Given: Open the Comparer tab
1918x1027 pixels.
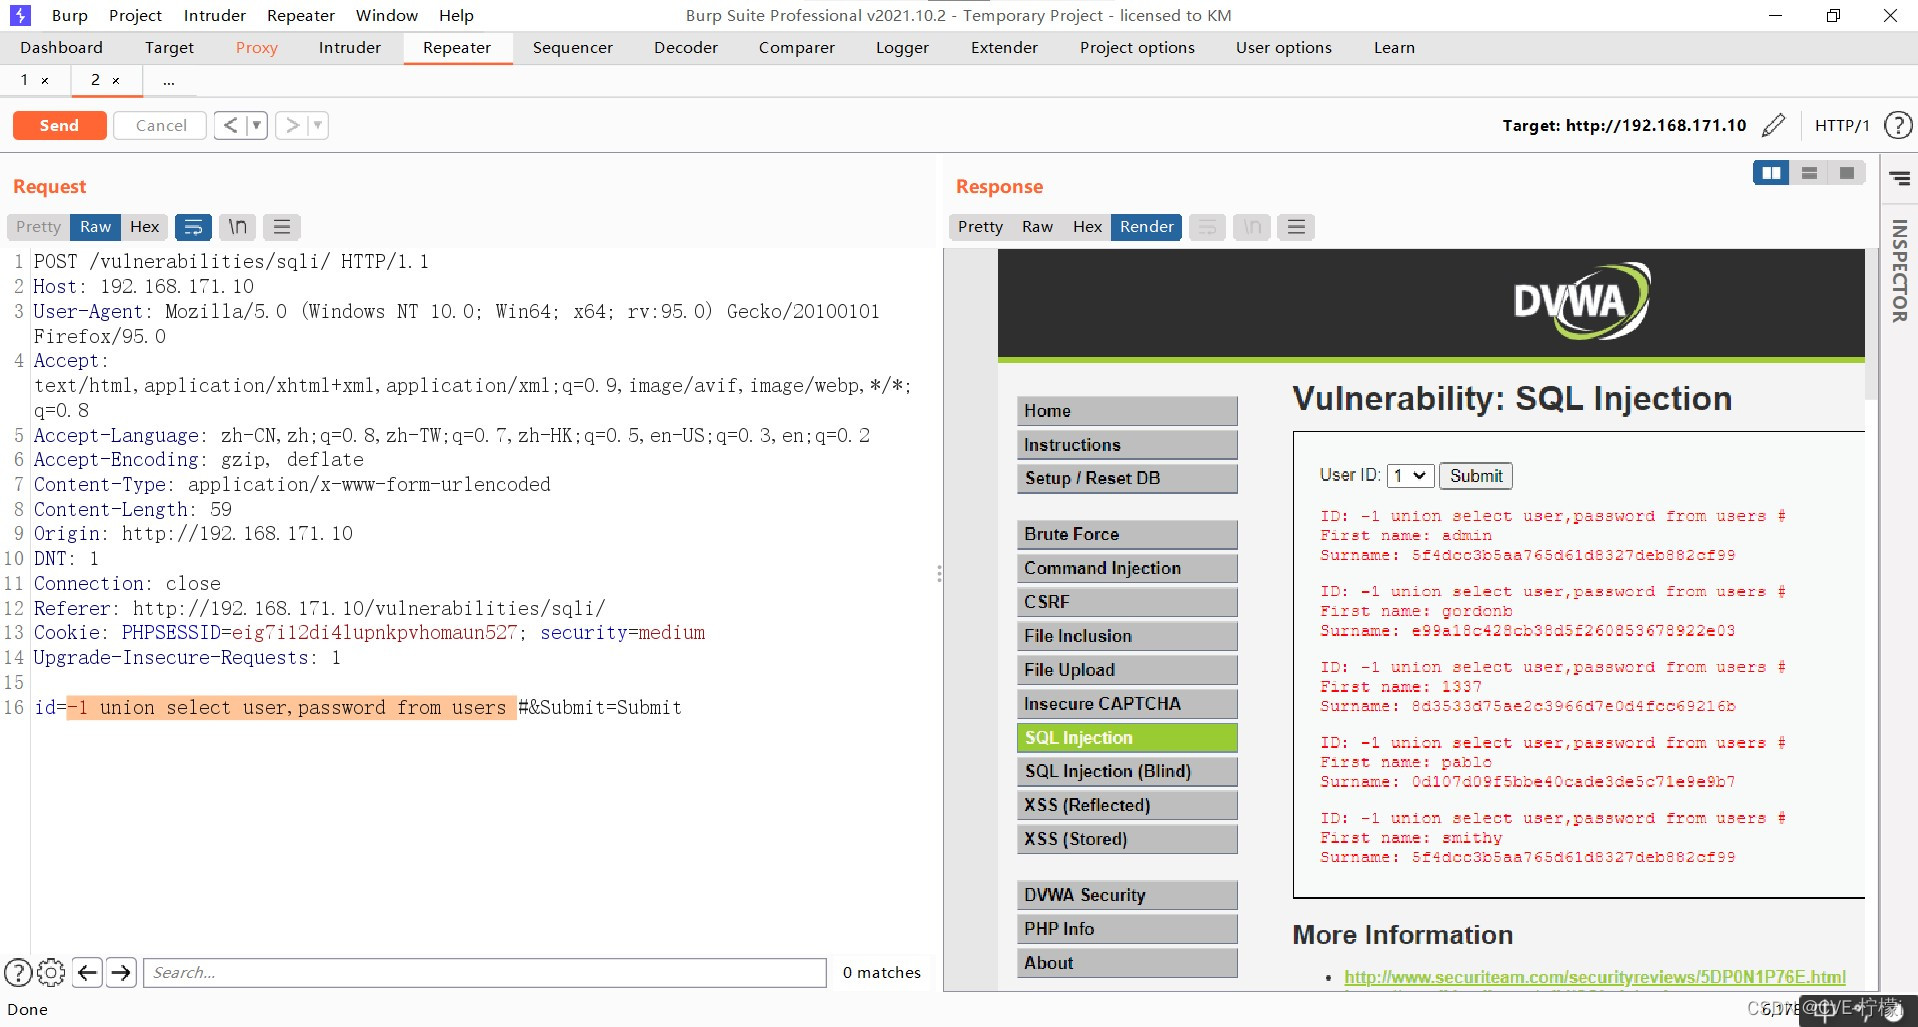Looking at the screenshot, I should (x=796, y=48).
